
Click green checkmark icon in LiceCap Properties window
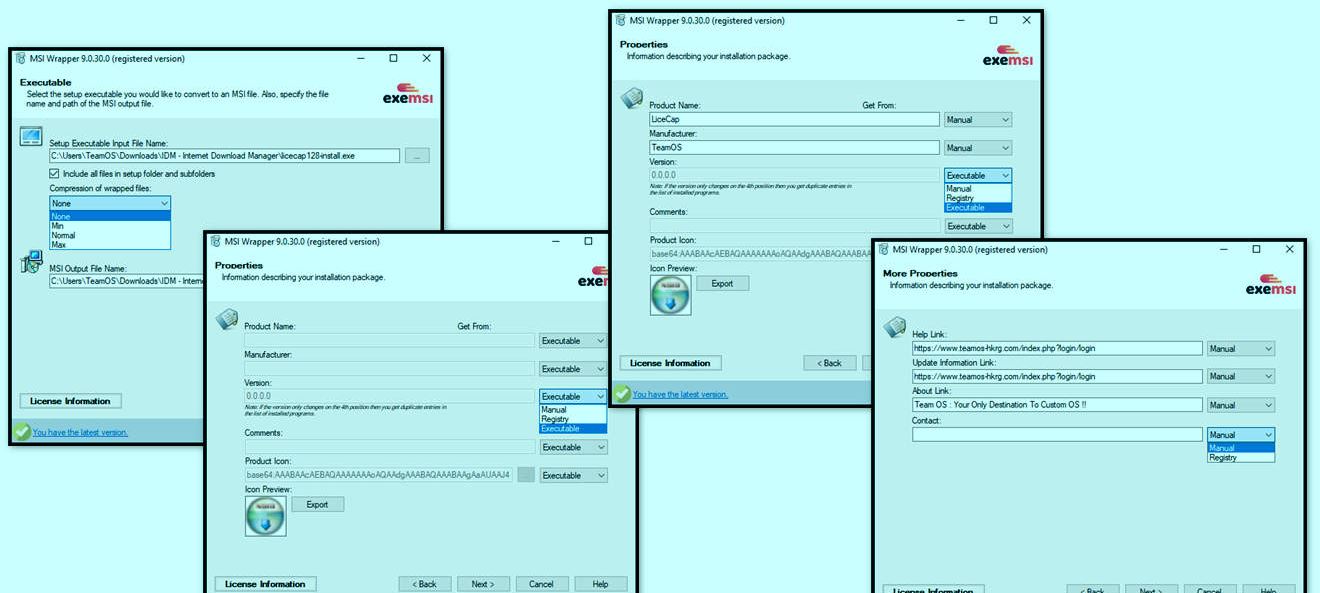(621, 394)
